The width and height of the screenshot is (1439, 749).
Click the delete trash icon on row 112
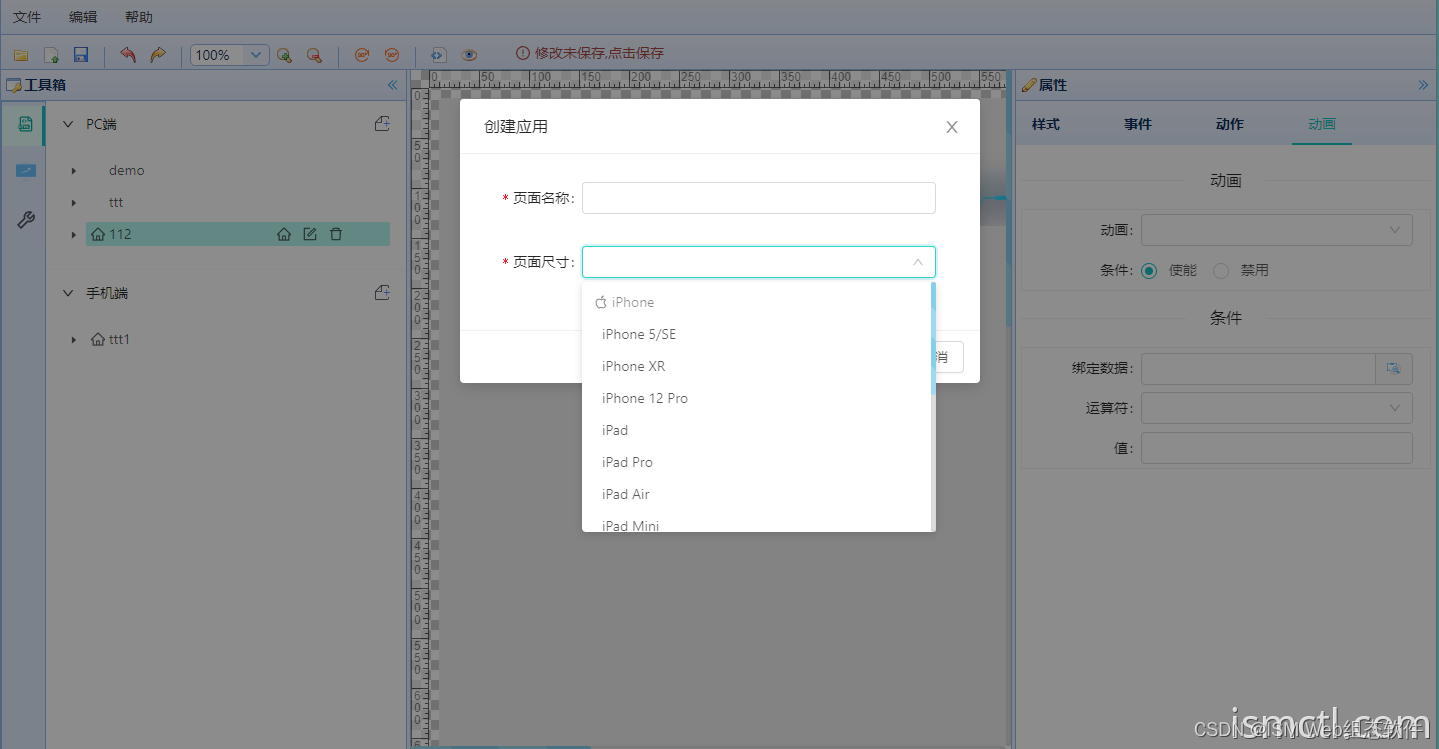(336, 234)
